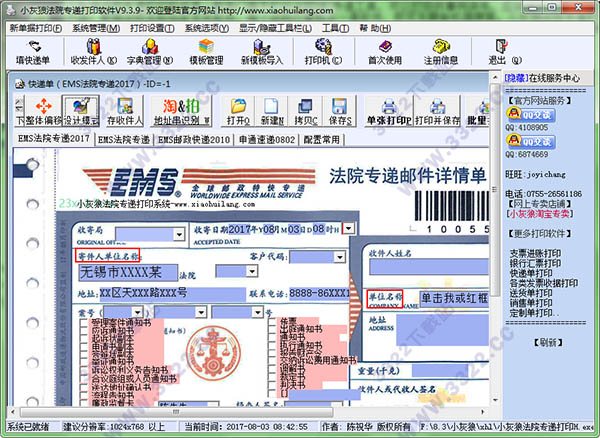Screen dimensions: 600x438
Task: Click the first QQ交谈 chat icon
Action: (x=530, y=114)
